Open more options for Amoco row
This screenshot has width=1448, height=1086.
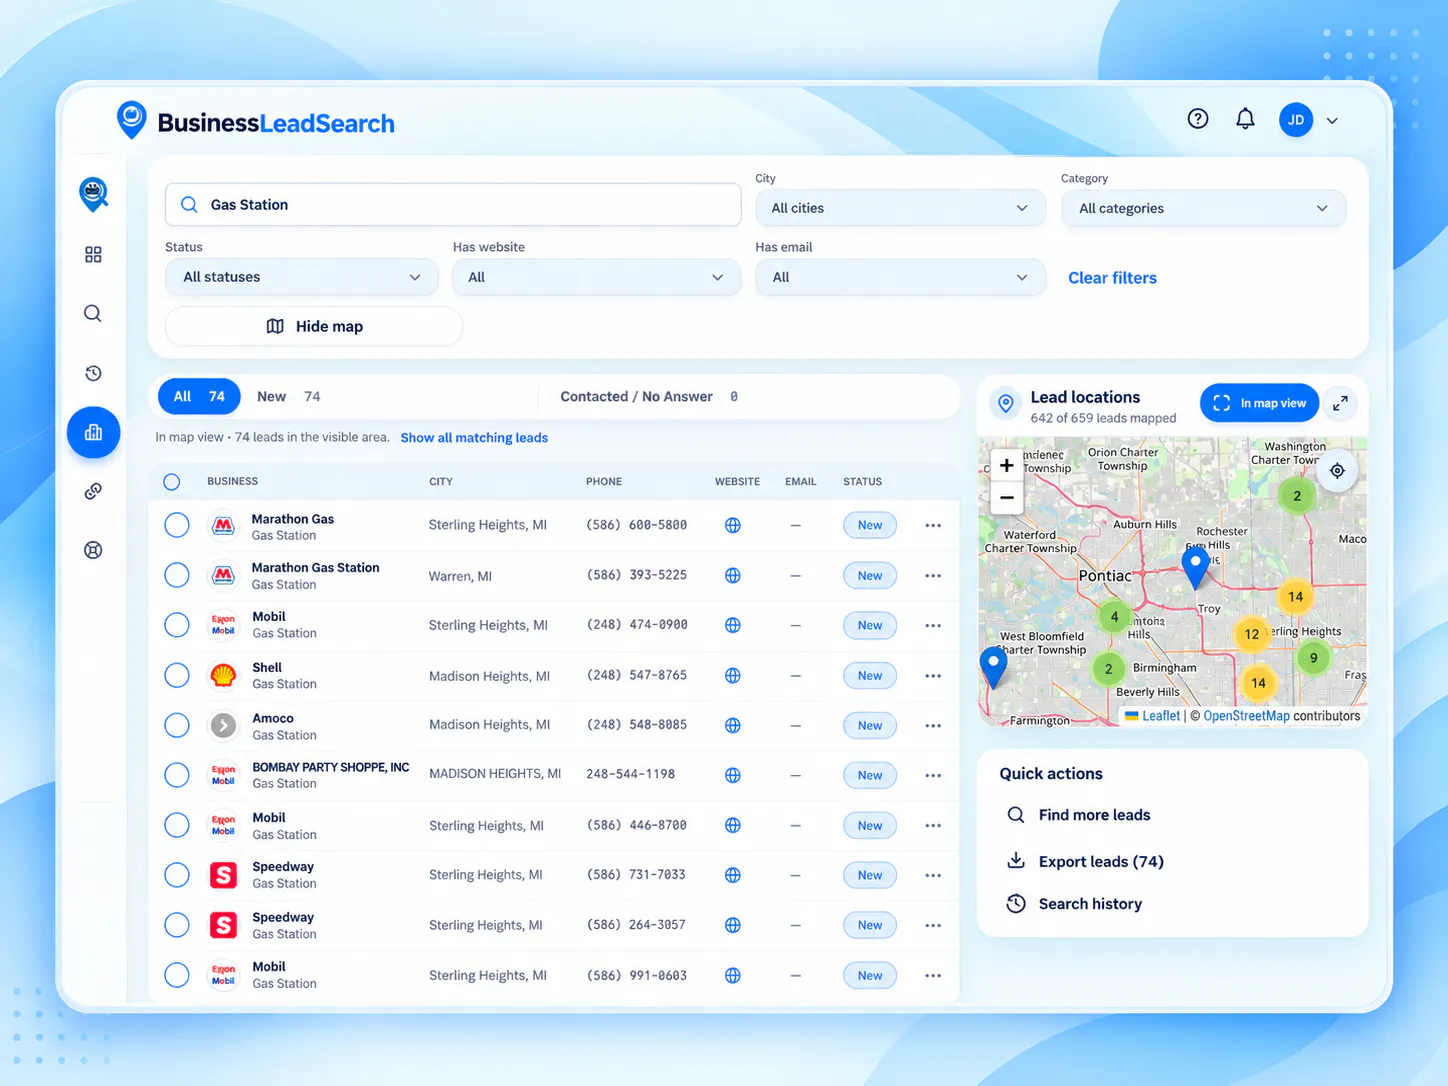(x=933, y=725)
